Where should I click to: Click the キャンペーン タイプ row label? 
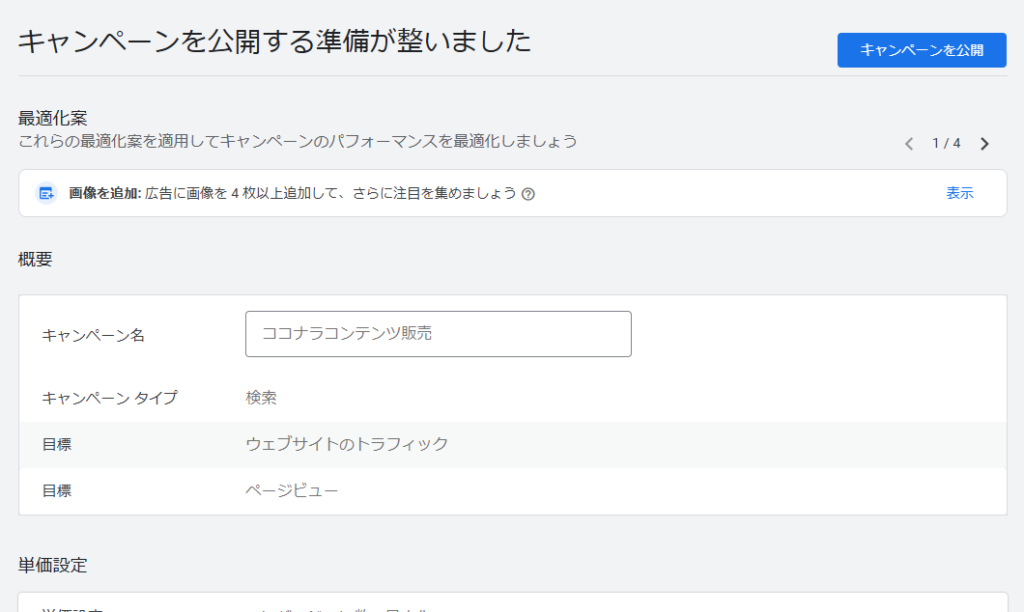109,398
